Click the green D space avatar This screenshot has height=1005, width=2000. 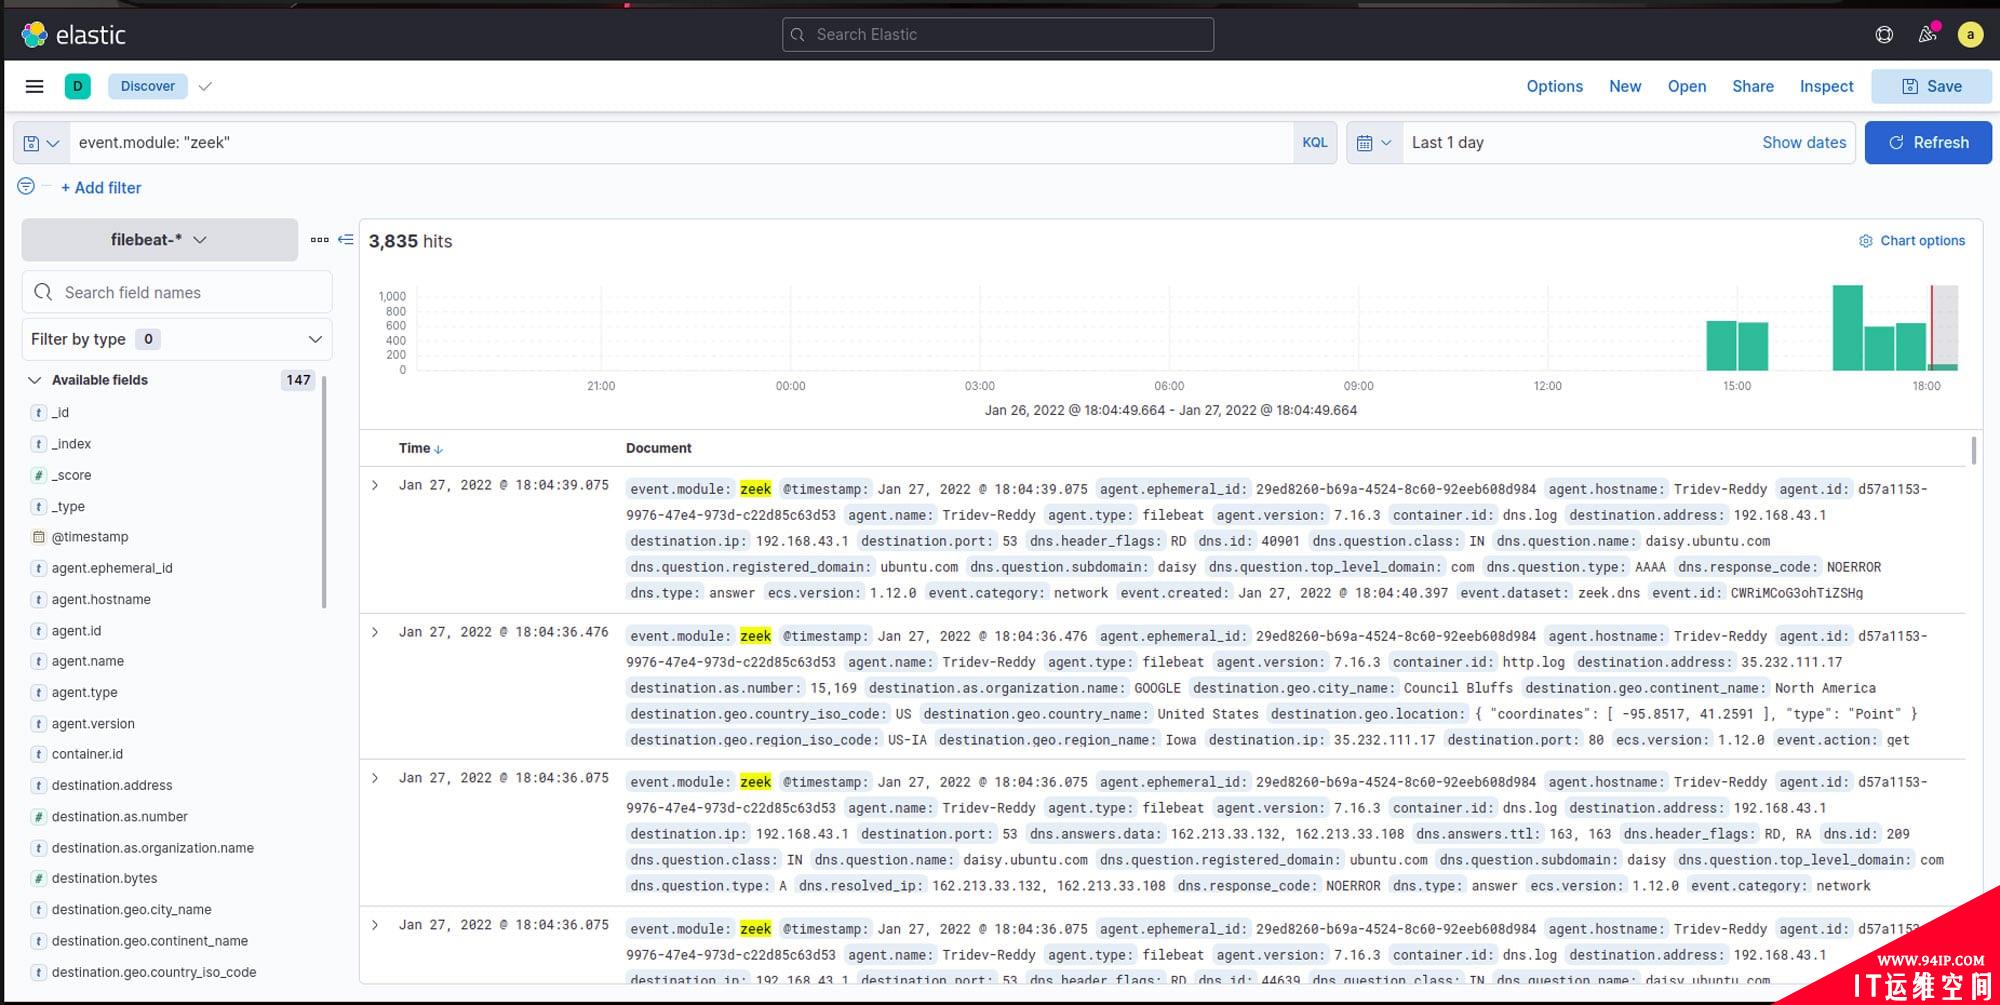pos(77,86)
